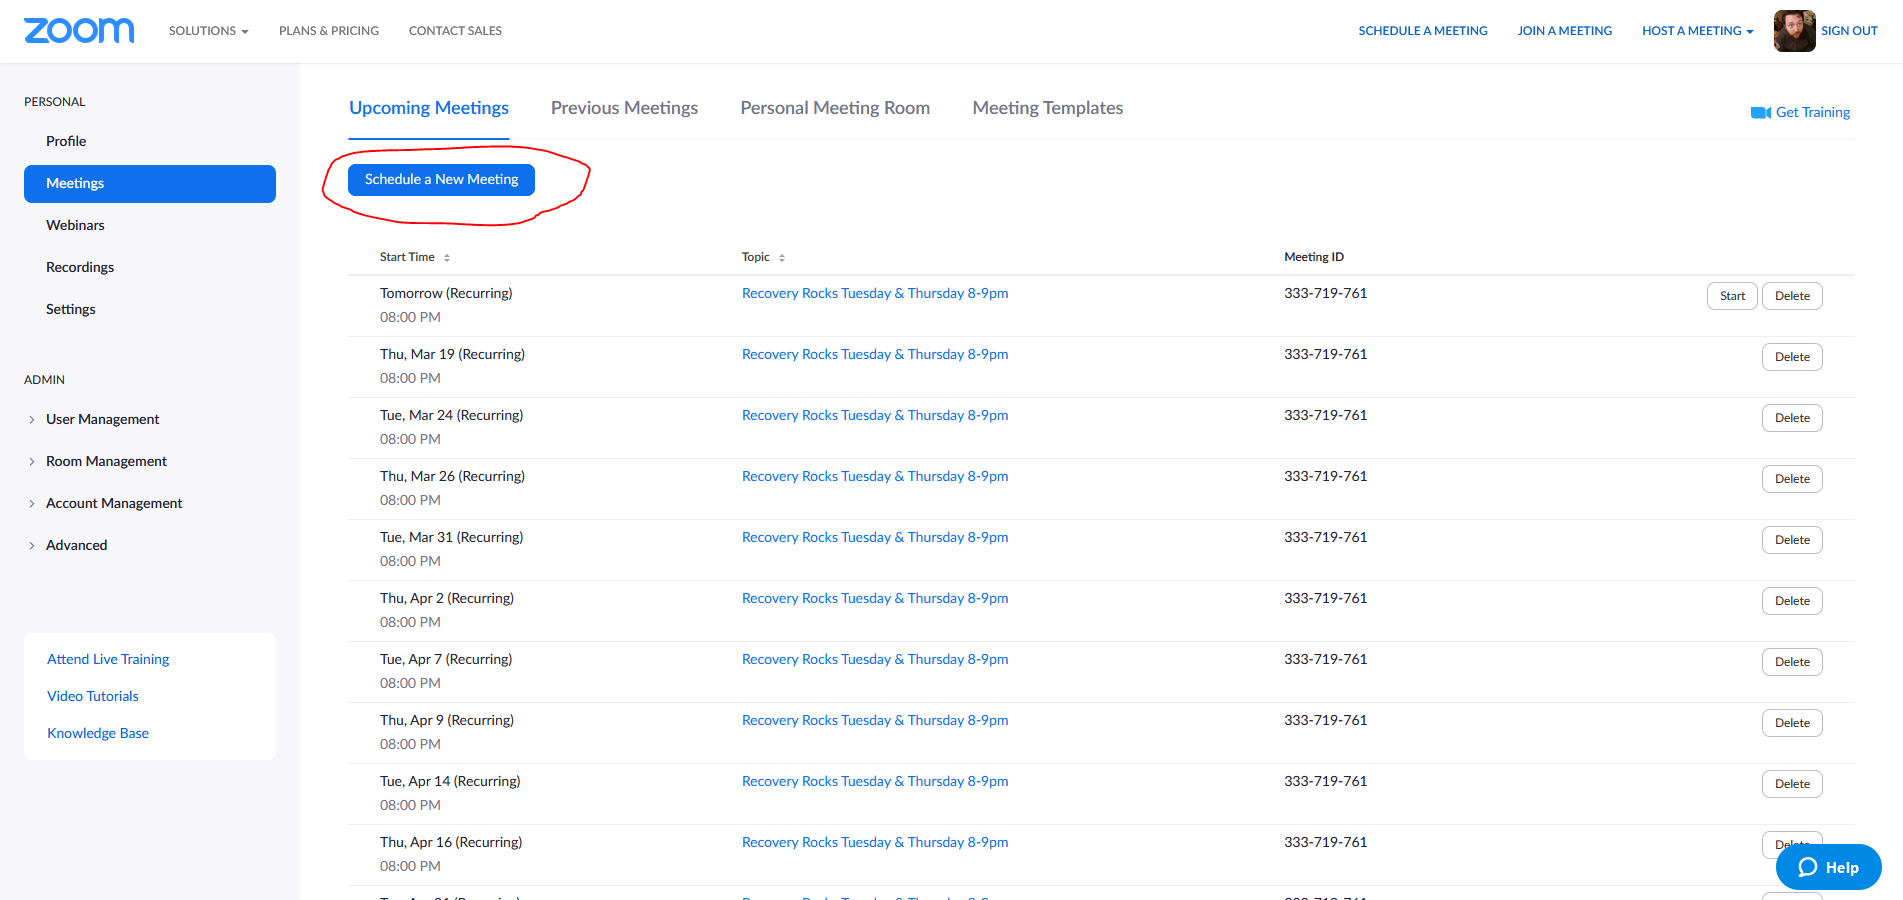Switch to Previous Meetings tab
This screenshot has width=1903, height=900.
(x=624, y=108)
